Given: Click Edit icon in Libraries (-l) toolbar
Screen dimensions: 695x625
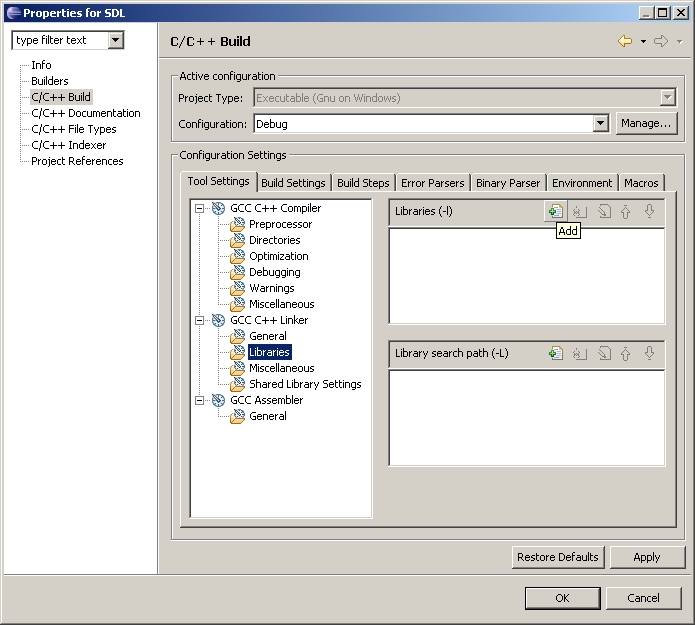Looking at the screenshot, I should [603, 211].
